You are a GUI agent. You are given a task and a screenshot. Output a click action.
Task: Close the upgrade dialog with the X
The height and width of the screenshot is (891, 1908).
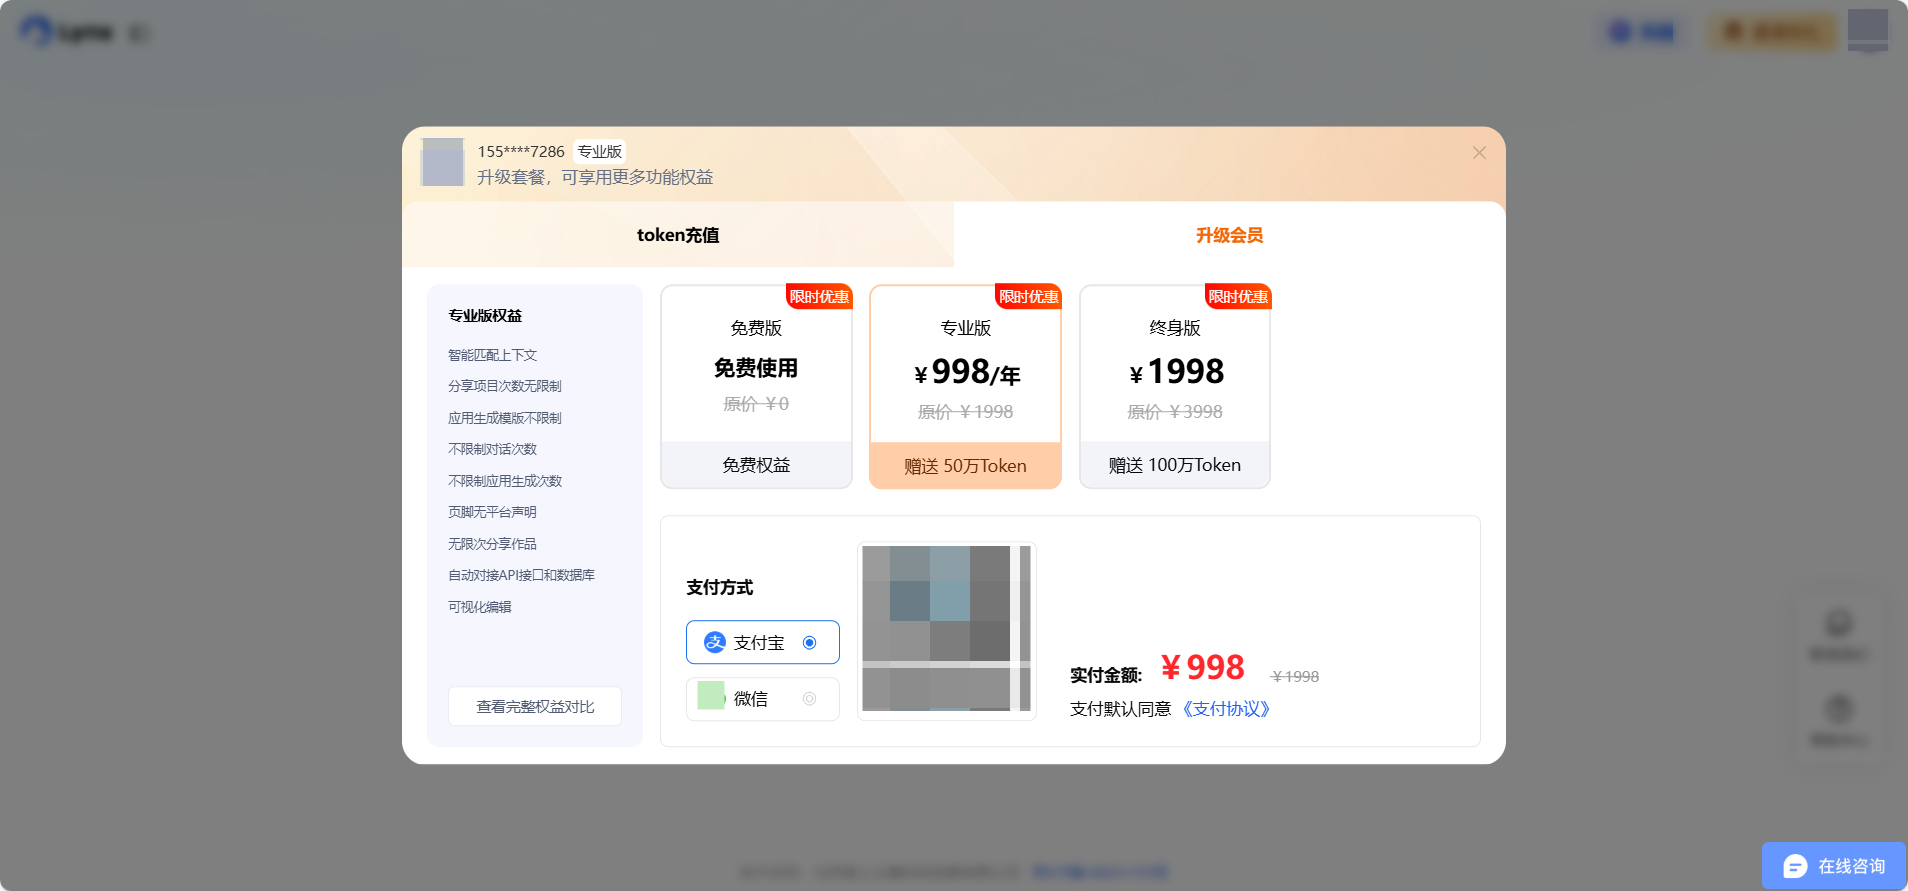point(1479,153)
